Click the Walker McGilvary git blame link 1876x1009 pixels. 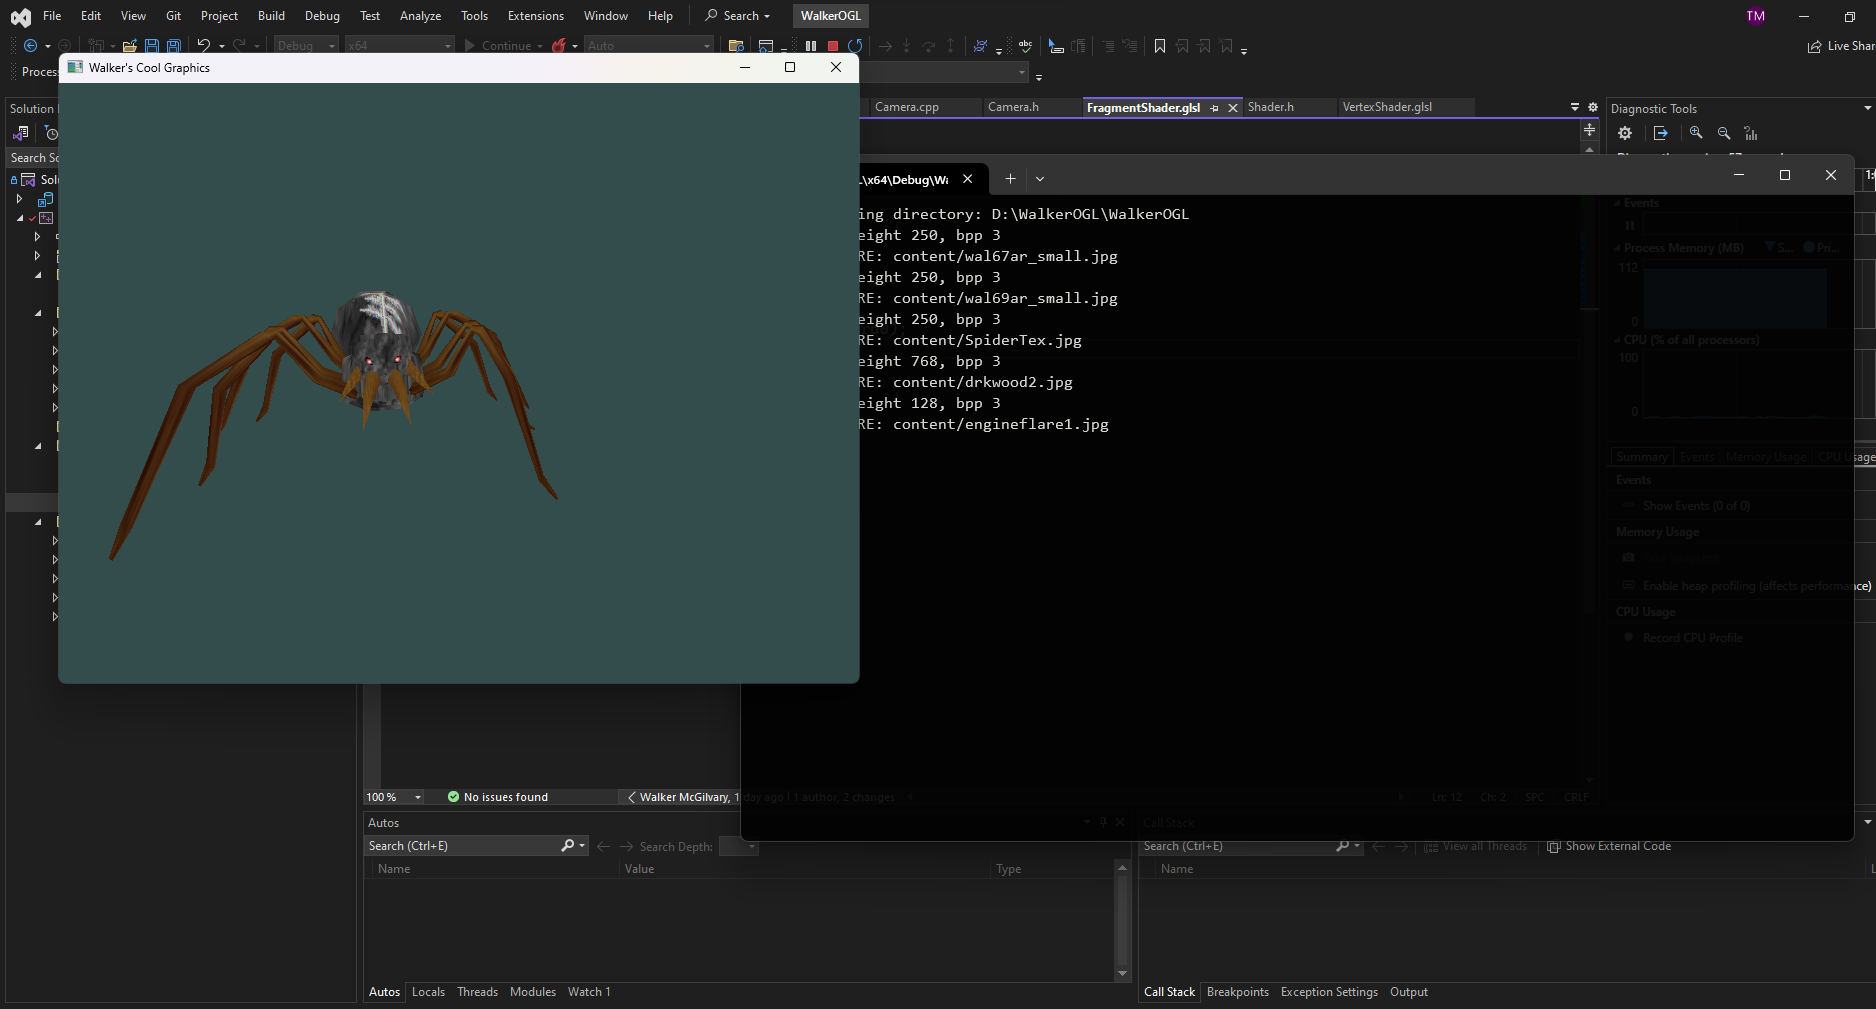(685, 797)
